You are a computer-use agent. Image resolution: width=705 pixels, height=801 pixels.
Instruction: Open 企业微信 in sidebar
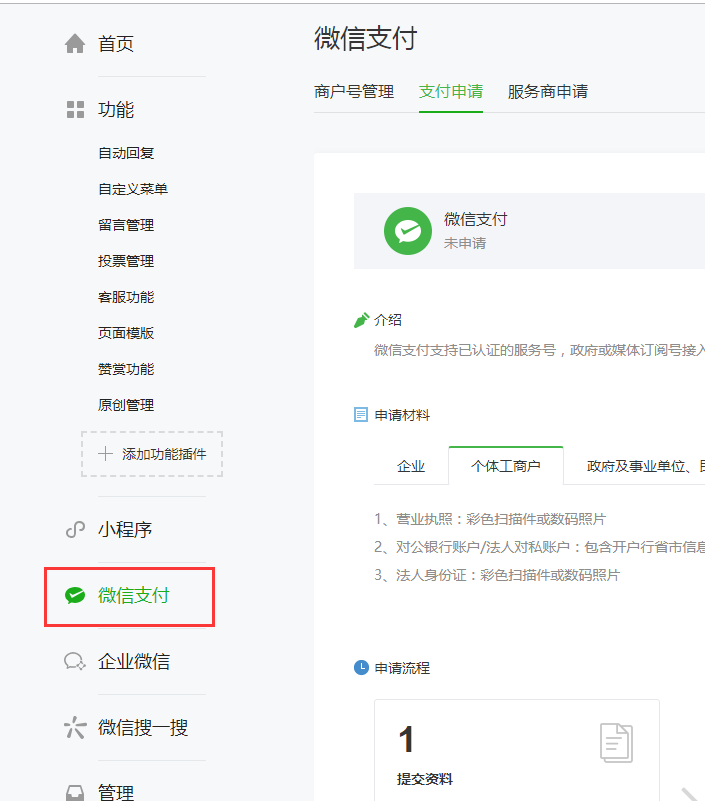[134, 662]
